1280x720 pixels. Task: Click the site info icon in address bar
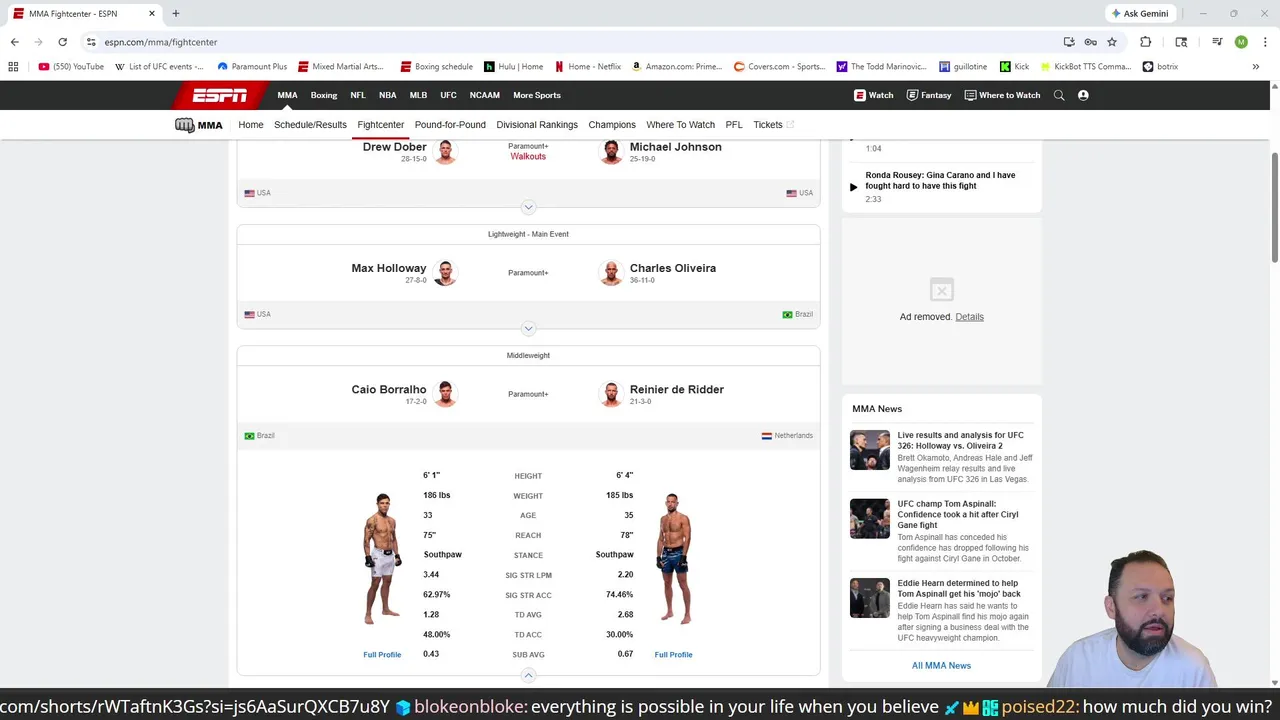[91, 42]
